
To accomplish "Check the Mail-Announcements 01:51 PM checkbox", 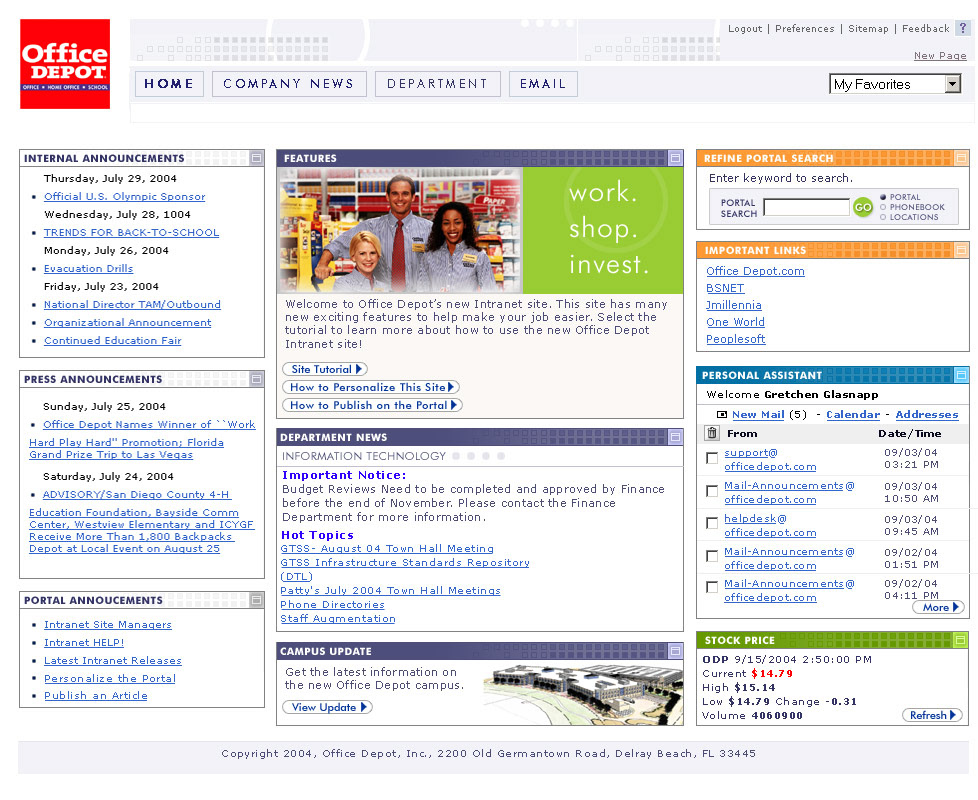I will coord(712,556).
